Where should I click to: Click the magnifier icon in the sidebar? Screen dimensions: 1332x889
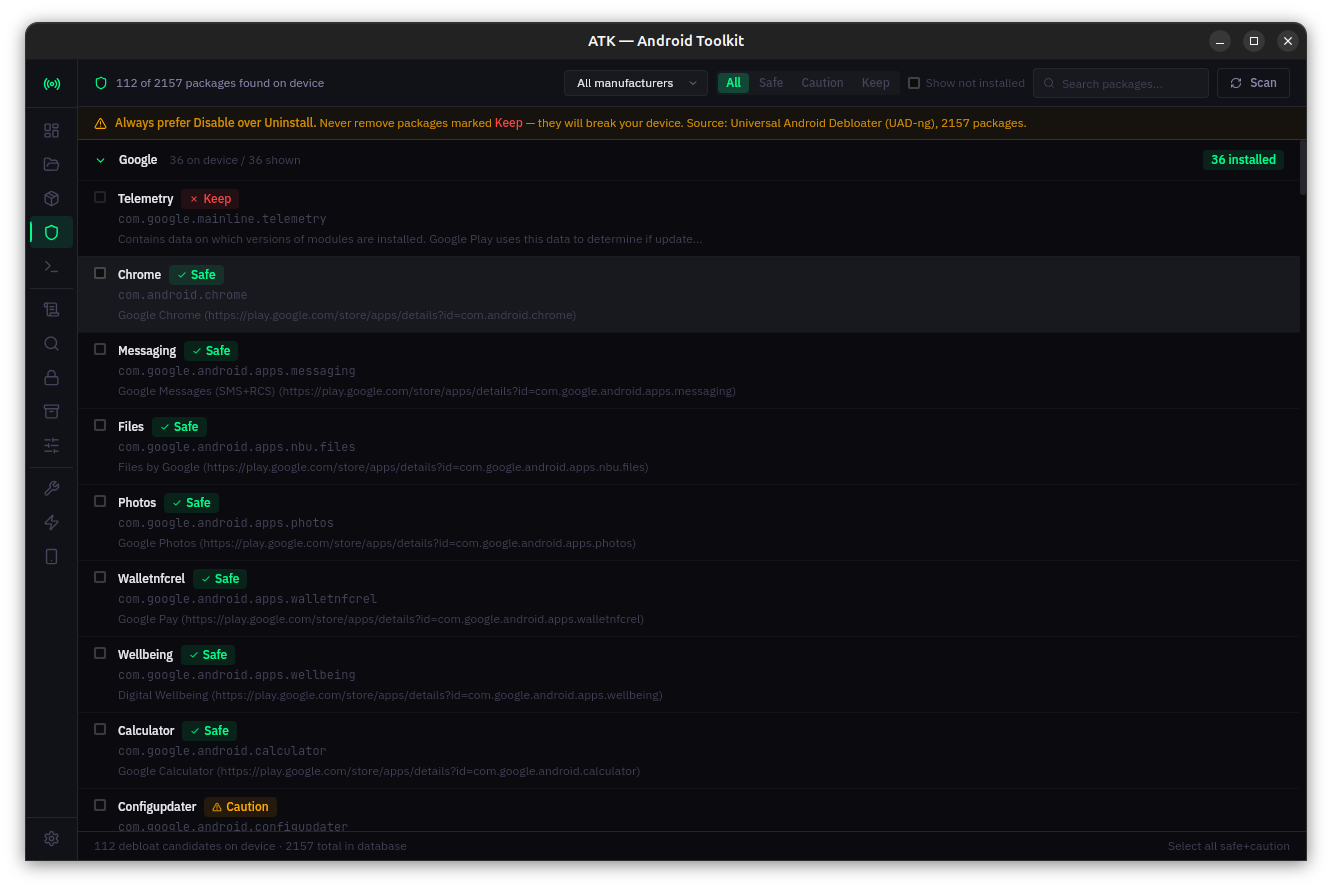pyautogui.click(x=51, y=343)
